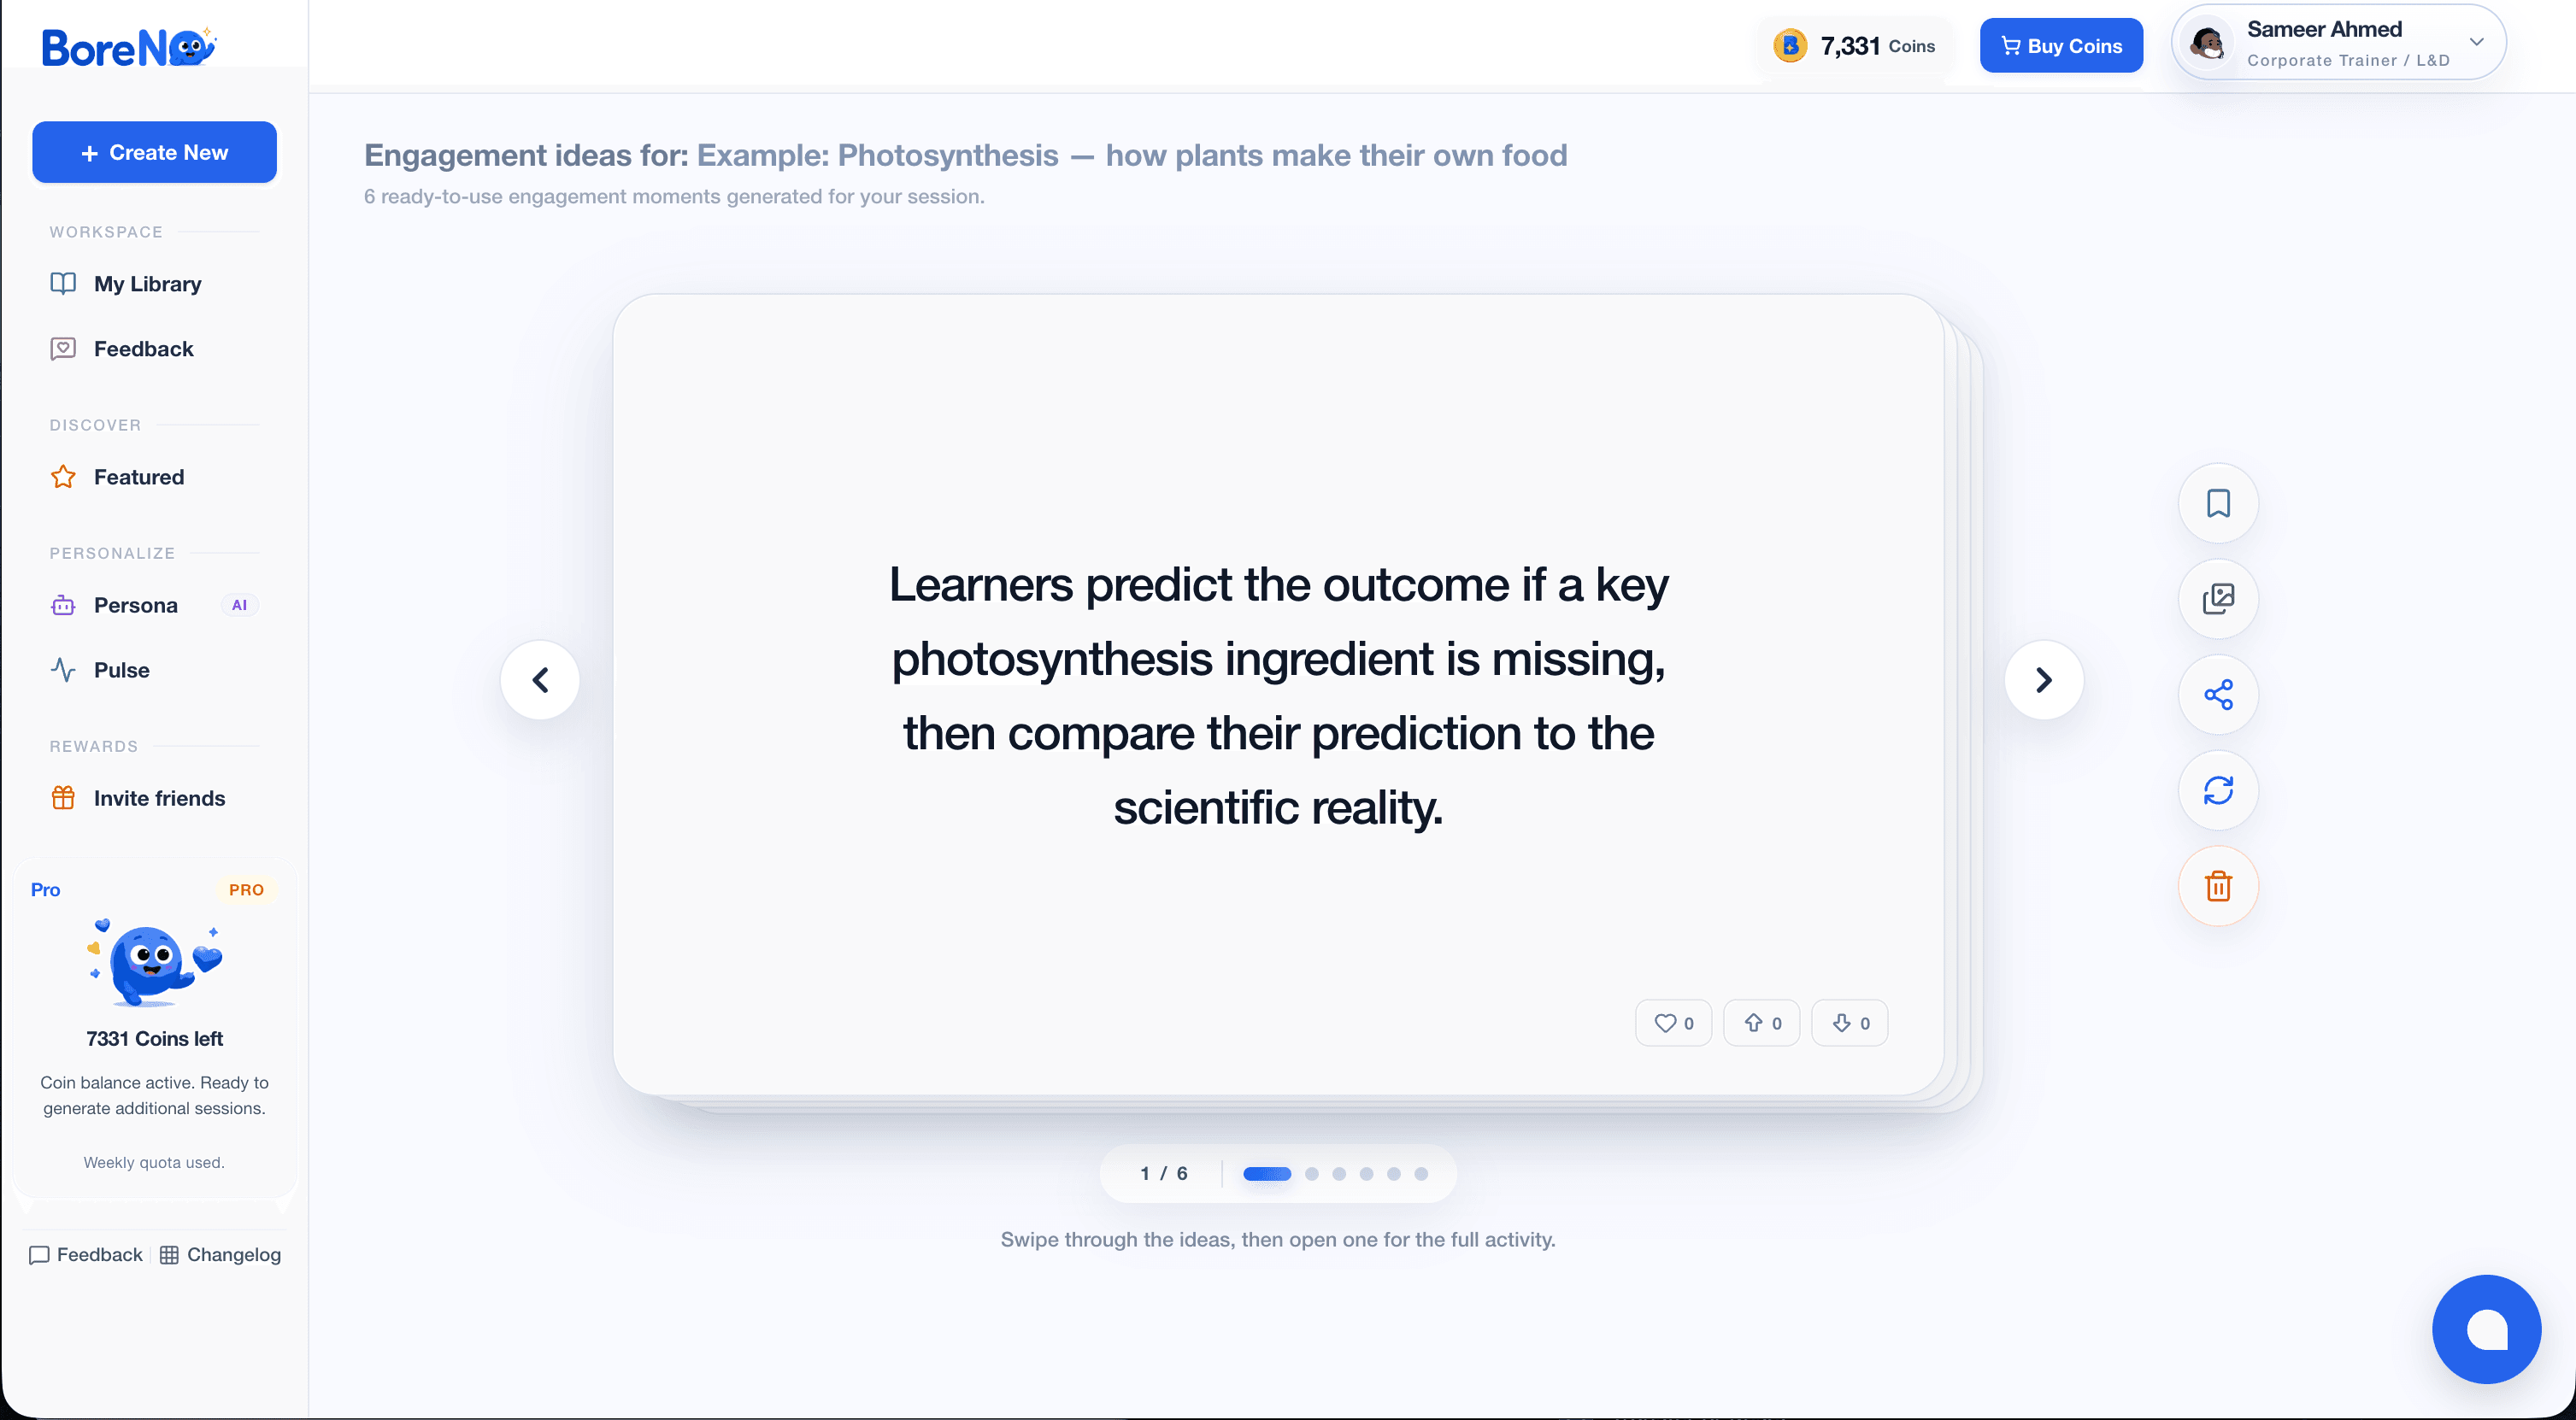Click the Pro plan label

pyautogui.click(x=45, y=890)
